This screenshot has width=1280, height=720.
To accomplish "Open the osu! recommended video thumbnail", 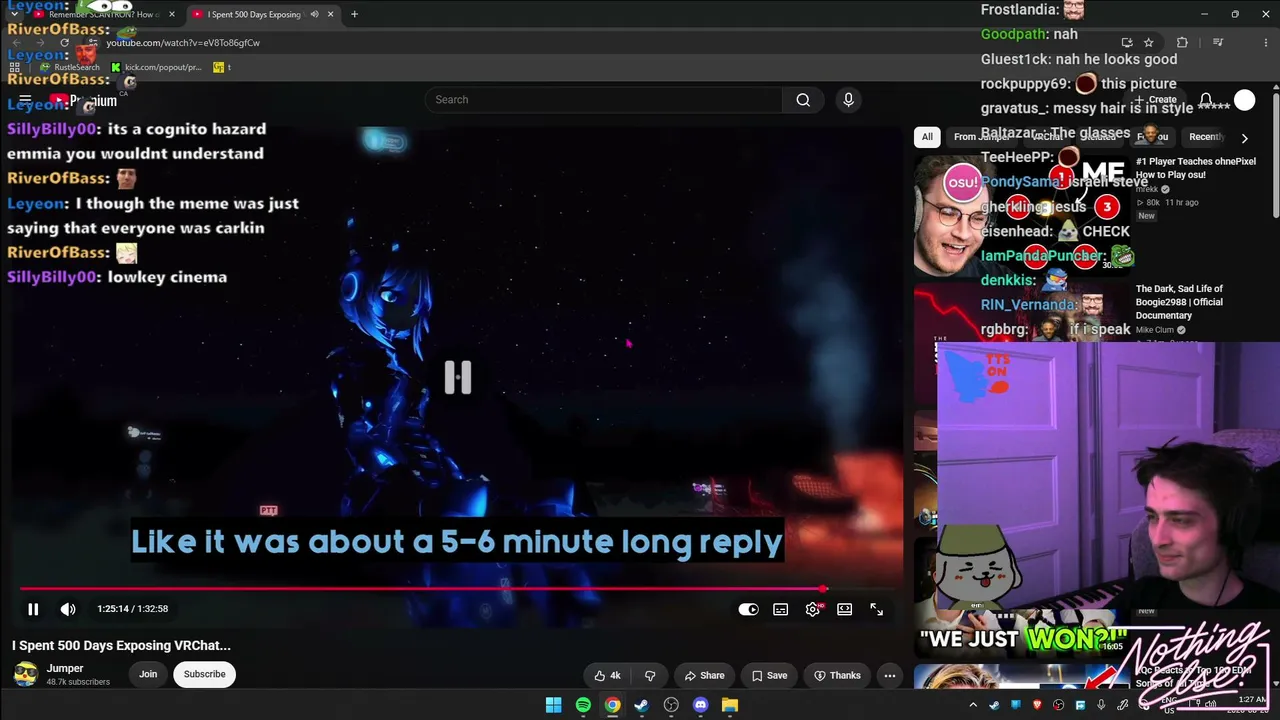I will tap(1021, 215).
